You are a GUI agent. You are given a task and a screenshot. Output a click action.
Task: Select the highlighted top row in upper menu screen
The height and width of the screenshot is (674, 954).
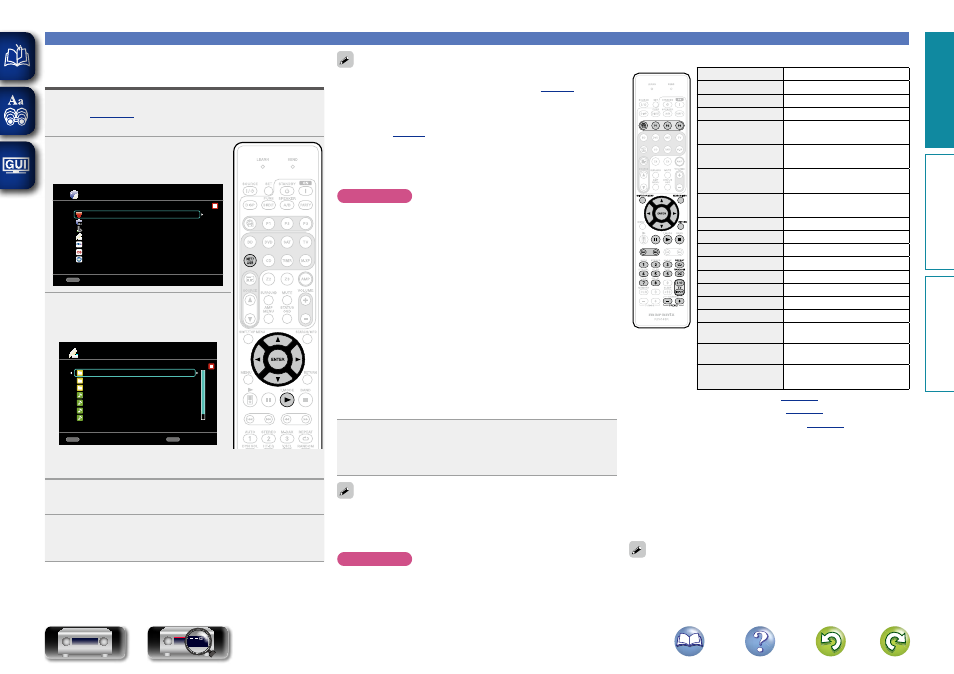point(138,214)
